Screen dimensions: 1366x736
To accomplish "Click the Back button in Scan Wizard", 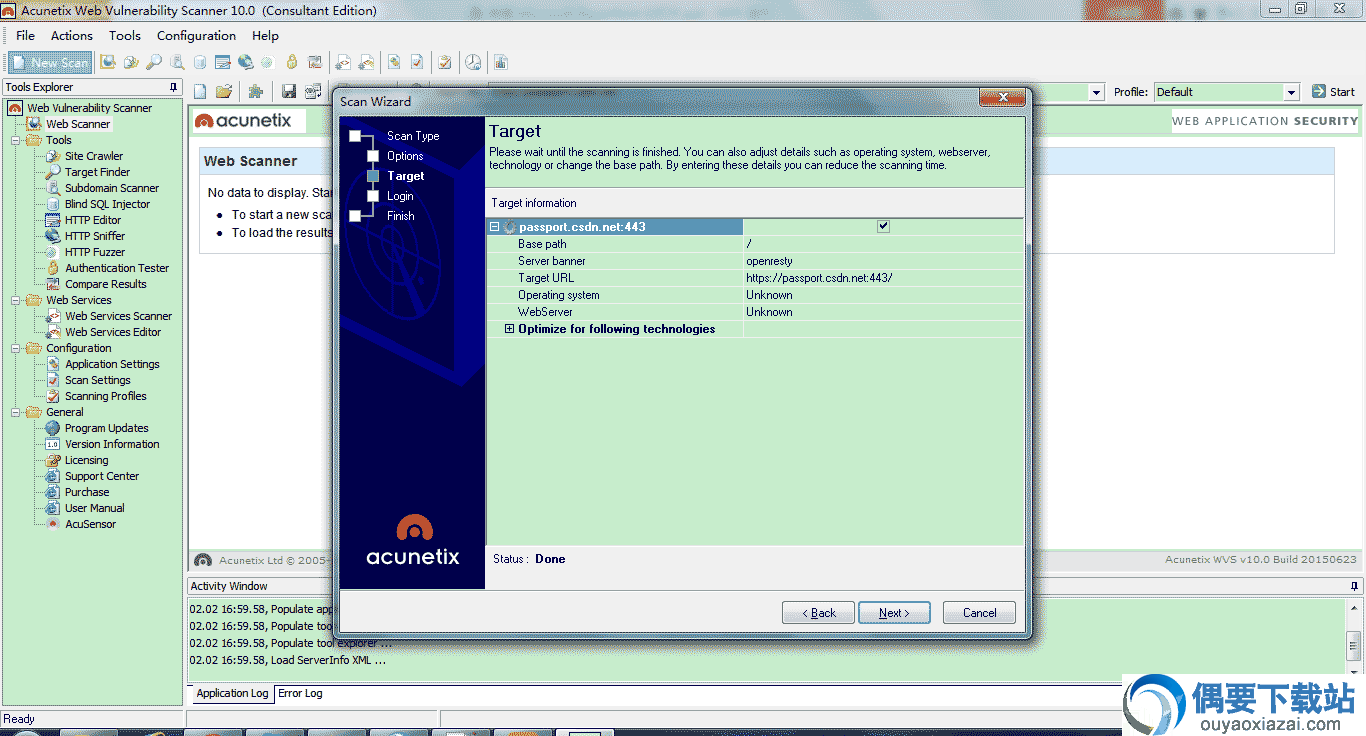I will point(818,613).
